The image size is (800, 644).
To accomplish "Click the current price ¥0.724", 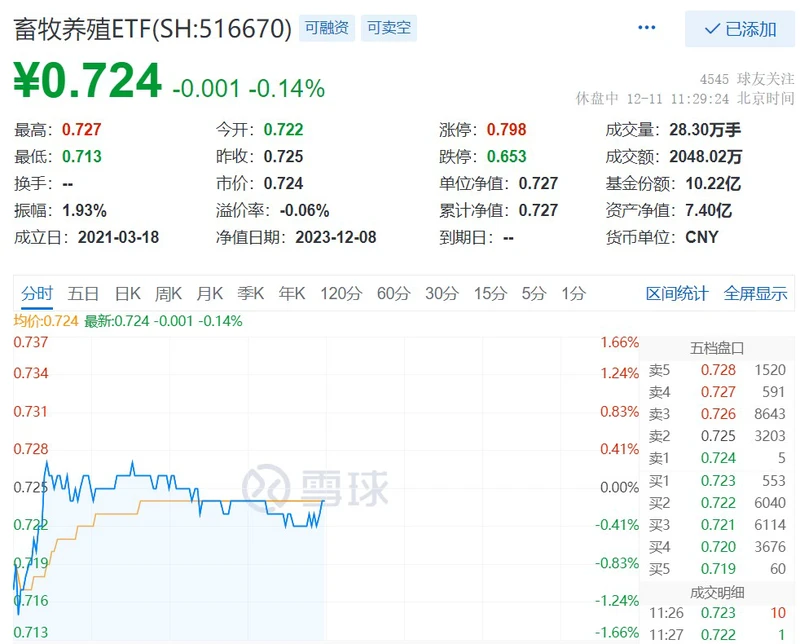I will (87, 80).
